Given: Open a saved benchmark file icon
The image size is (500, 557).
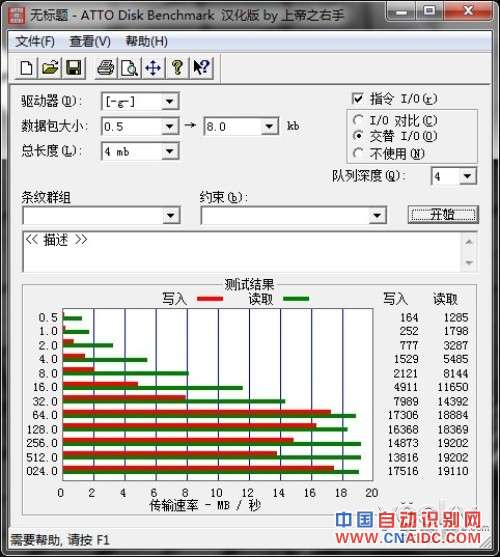Looking at the screenshot, I should [x=50, y=67].
